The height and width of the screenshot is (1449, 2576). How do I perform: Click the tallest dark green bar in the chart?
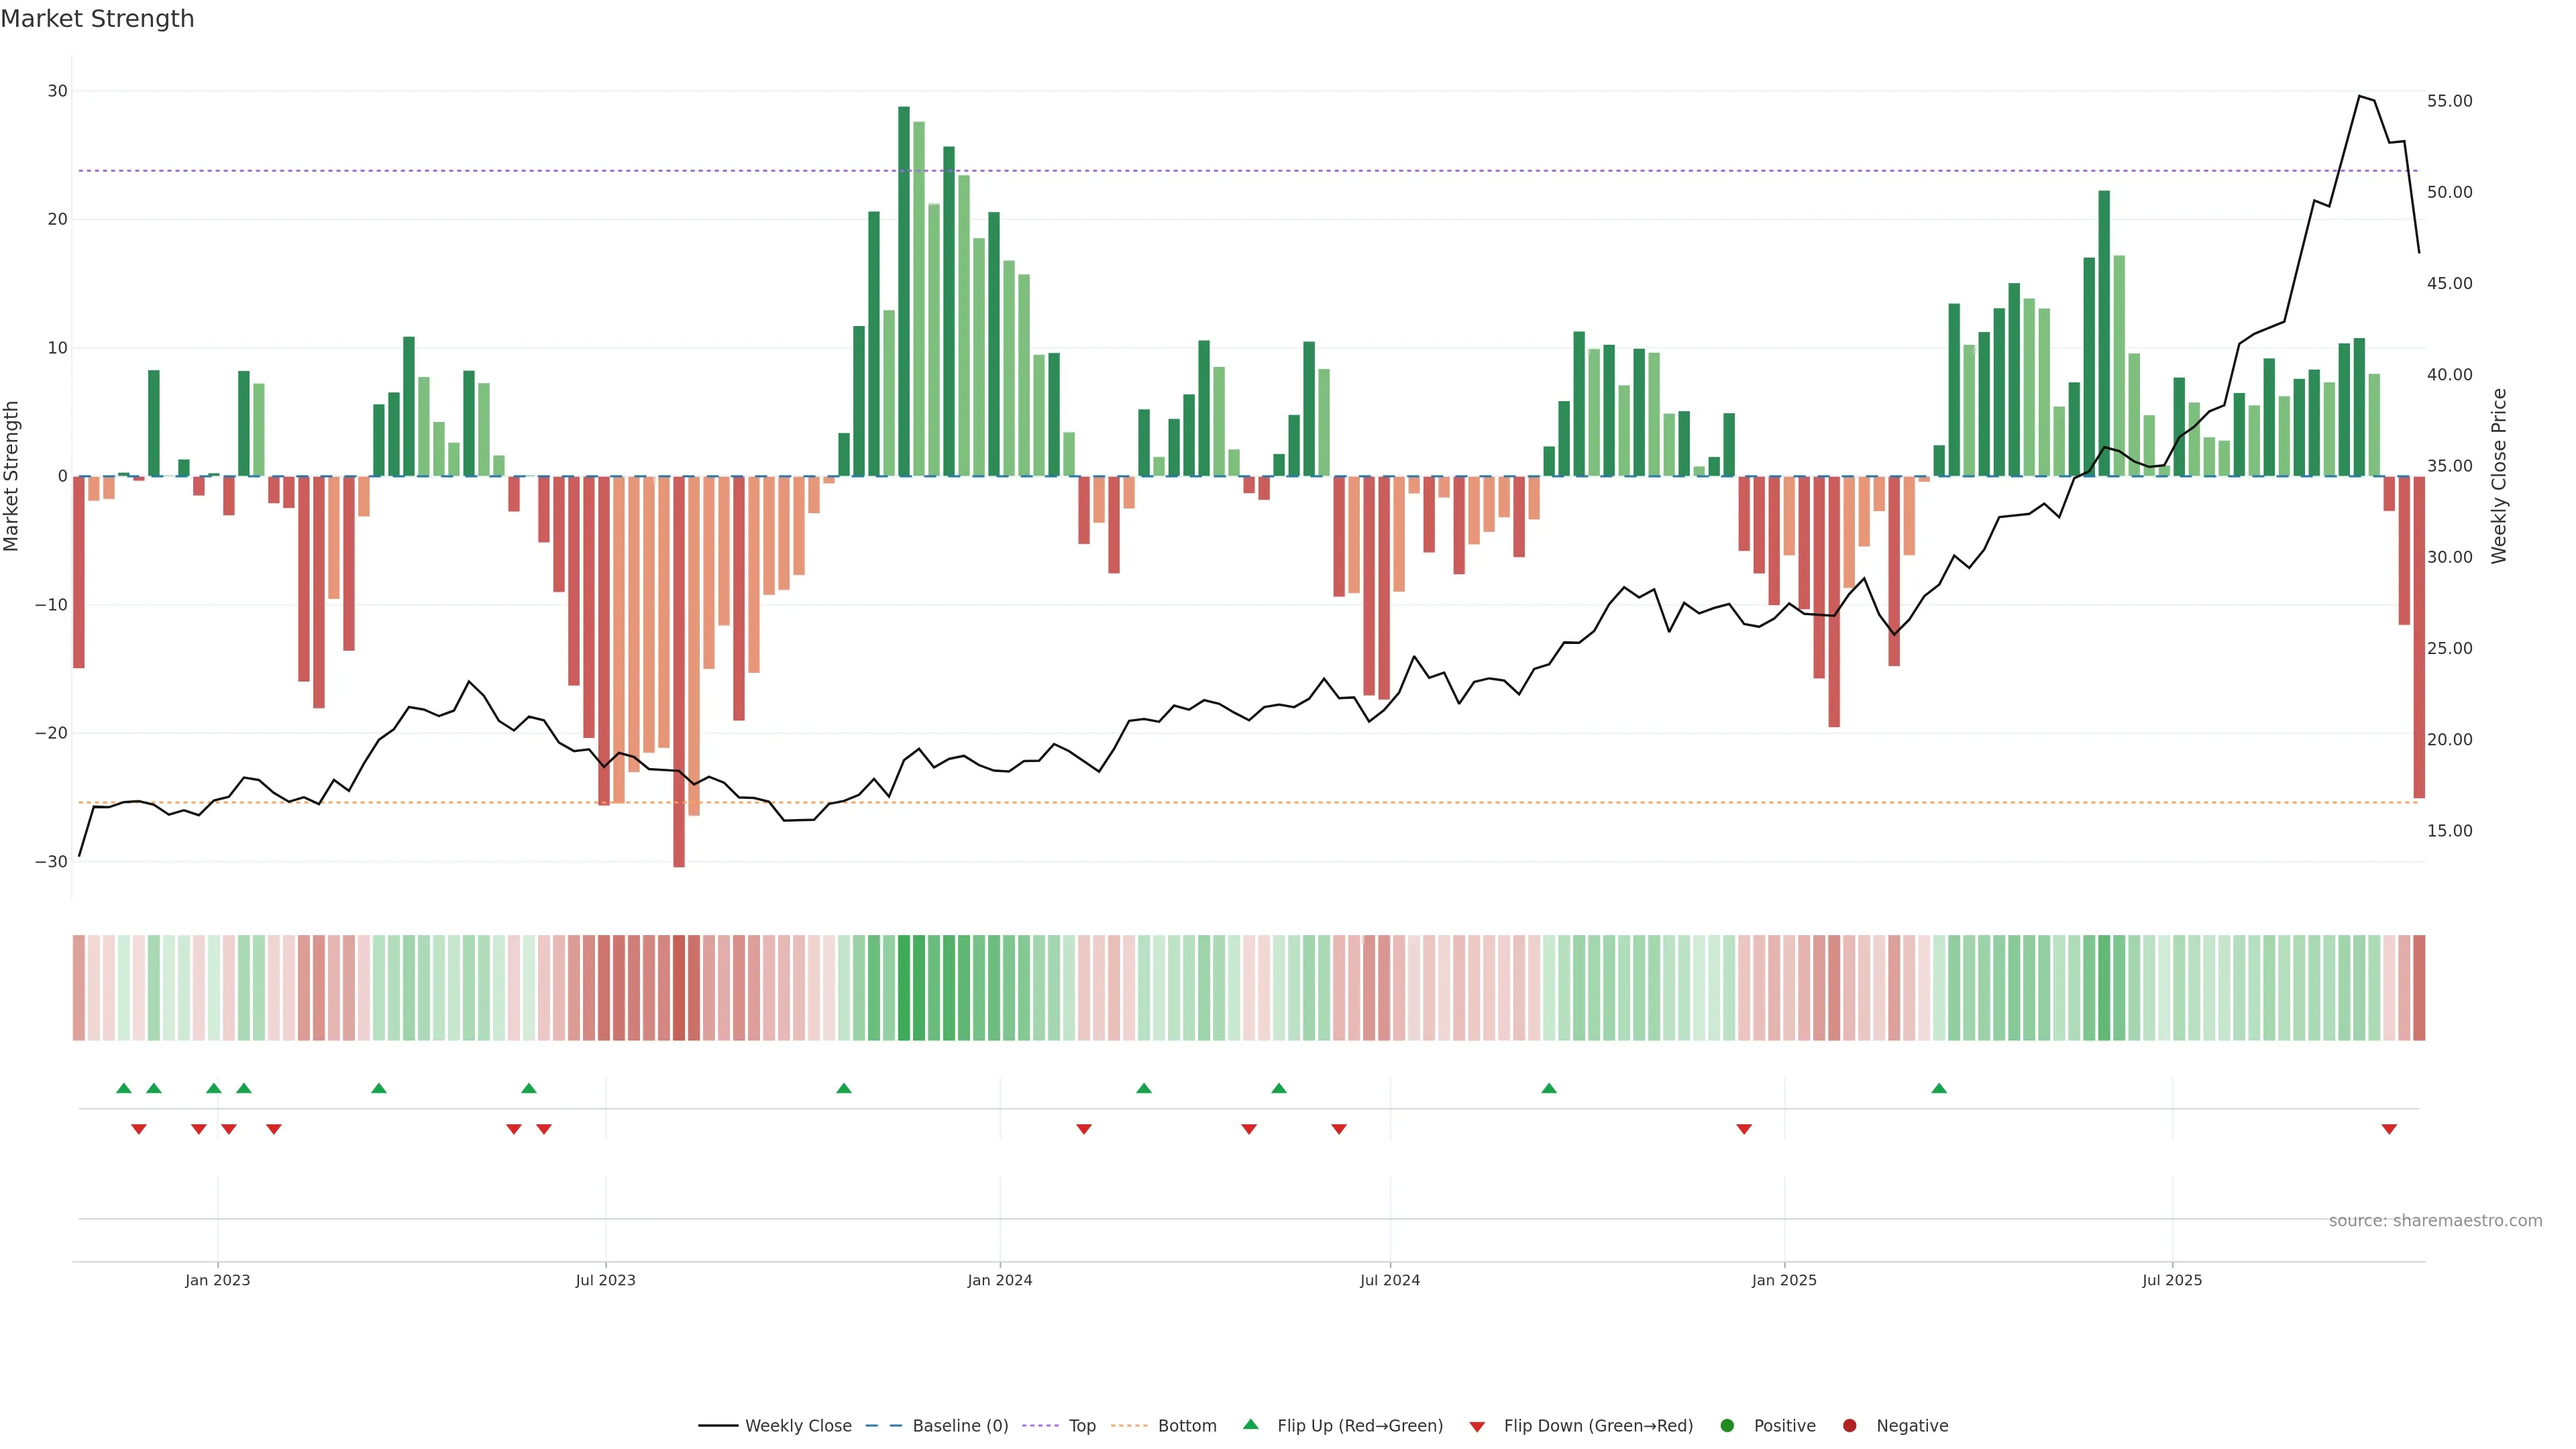point(904,290)
